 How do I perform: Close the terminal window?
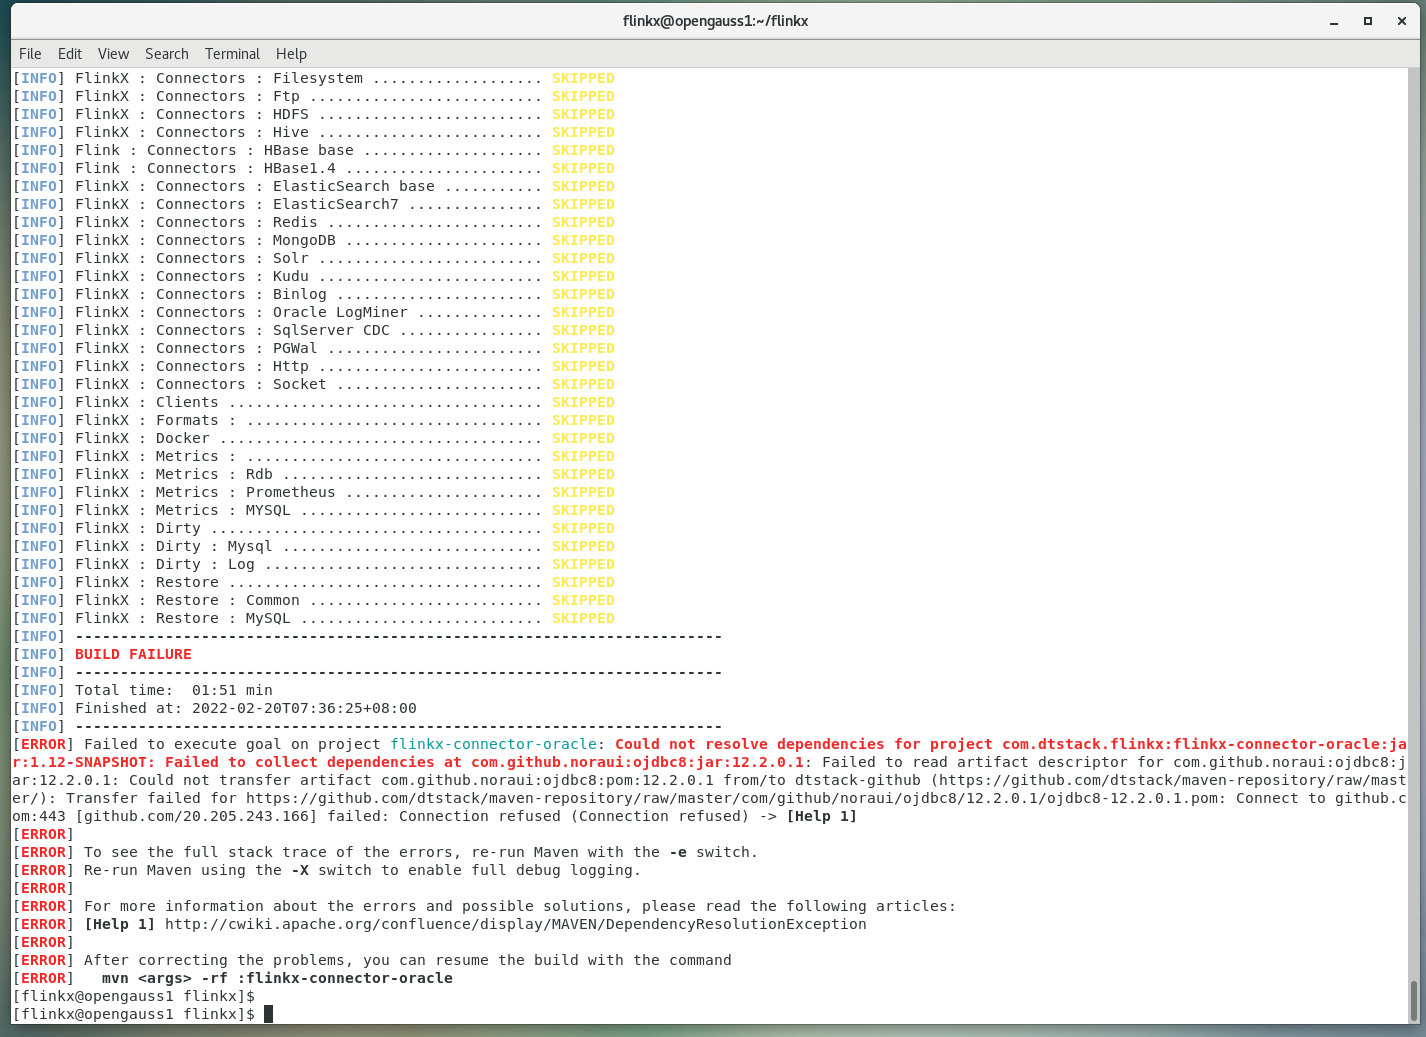tap(1402, 21)
